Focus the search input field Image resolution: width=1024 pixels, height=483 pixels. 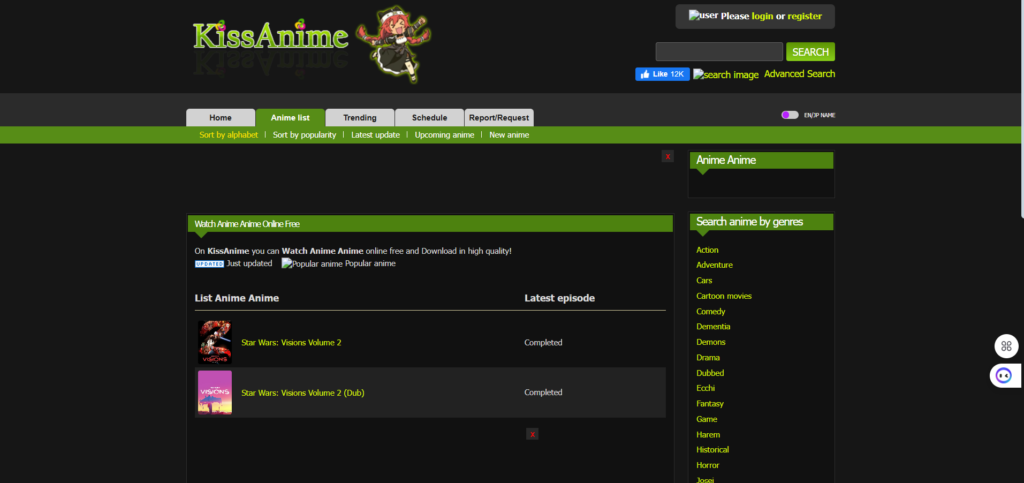coord(719,52)
